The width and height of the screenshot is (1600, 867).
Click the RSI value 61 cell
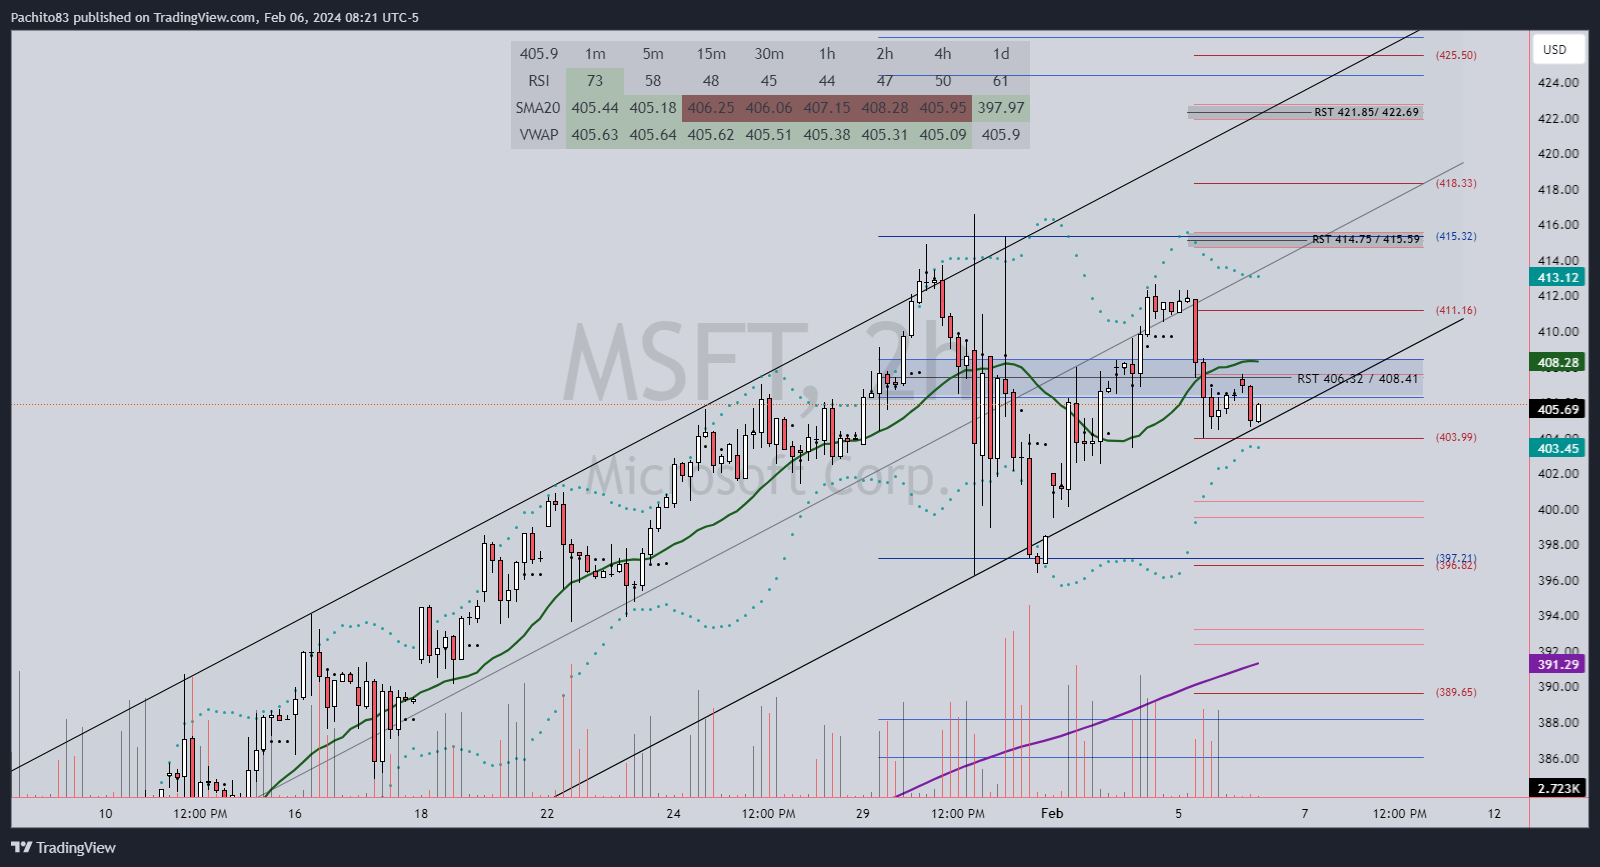1001,81
